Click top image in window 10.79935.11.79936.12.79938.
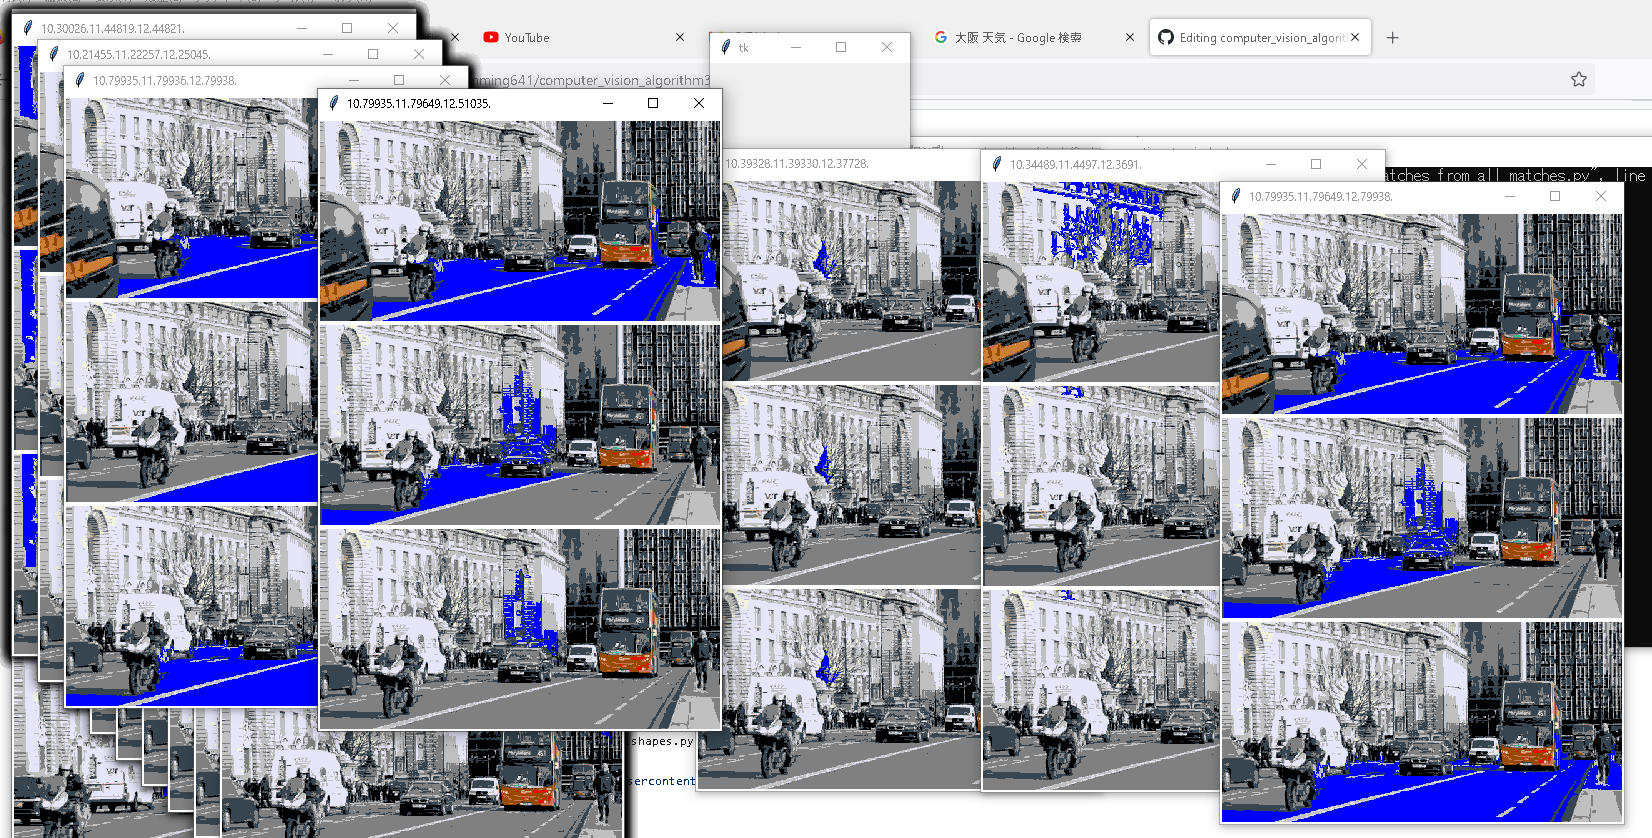This screenshot has height=838, width=1652. coord(192,198)
